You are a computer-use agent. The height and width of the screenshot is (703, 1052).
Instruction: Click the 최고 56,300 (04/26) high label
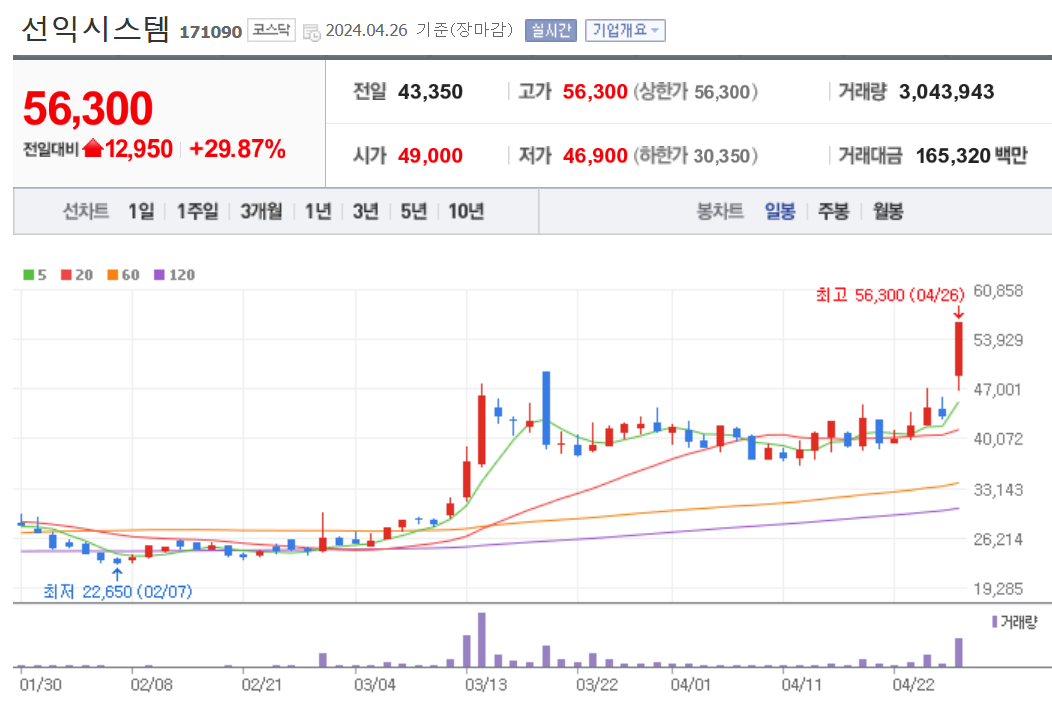tap(890, 295)
